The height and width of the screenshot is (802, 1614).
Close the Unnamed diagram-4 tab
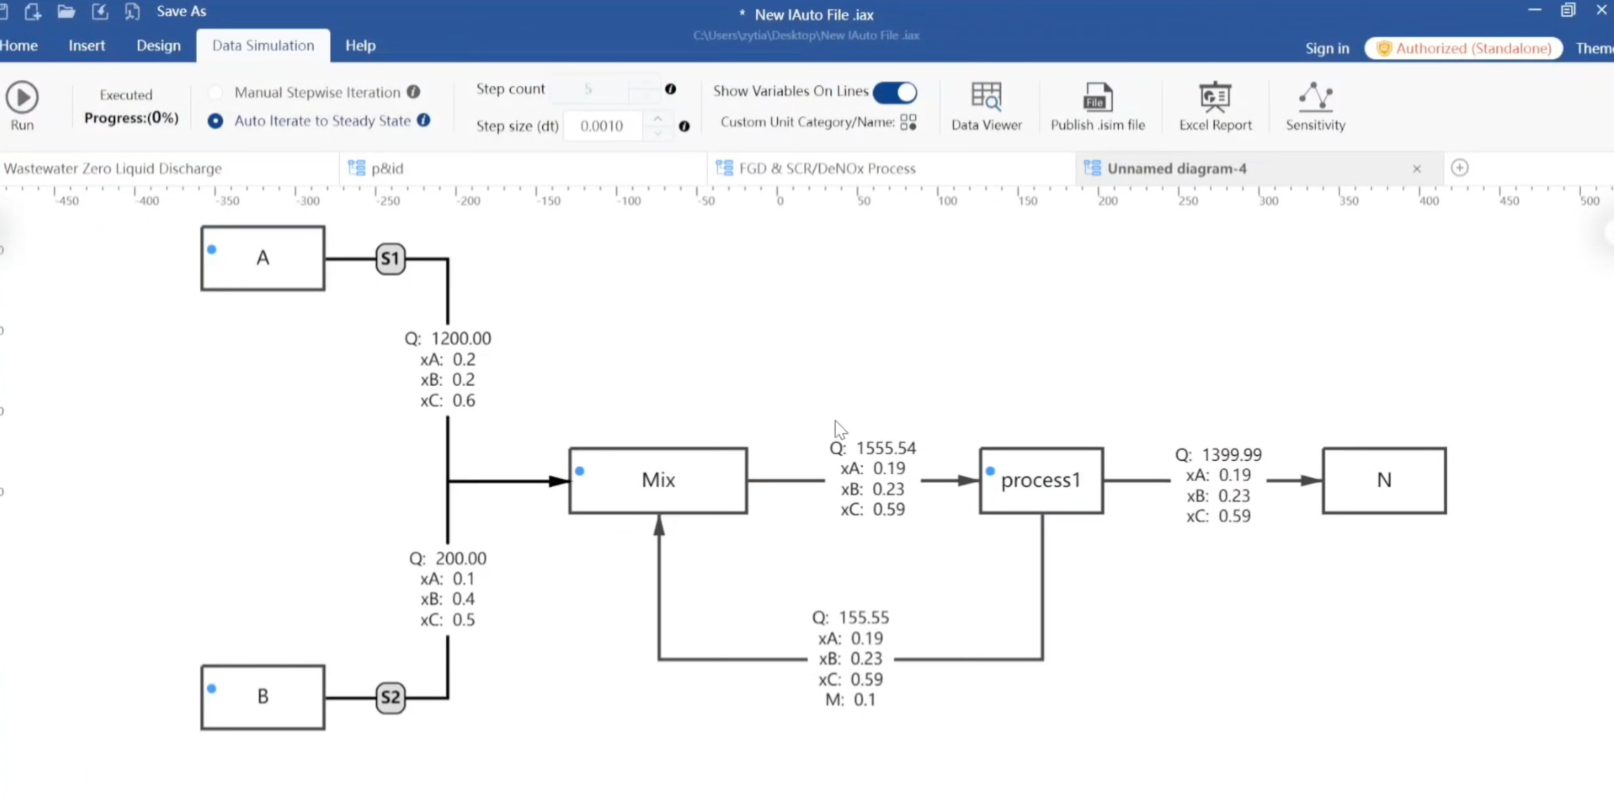point(1416,169)
